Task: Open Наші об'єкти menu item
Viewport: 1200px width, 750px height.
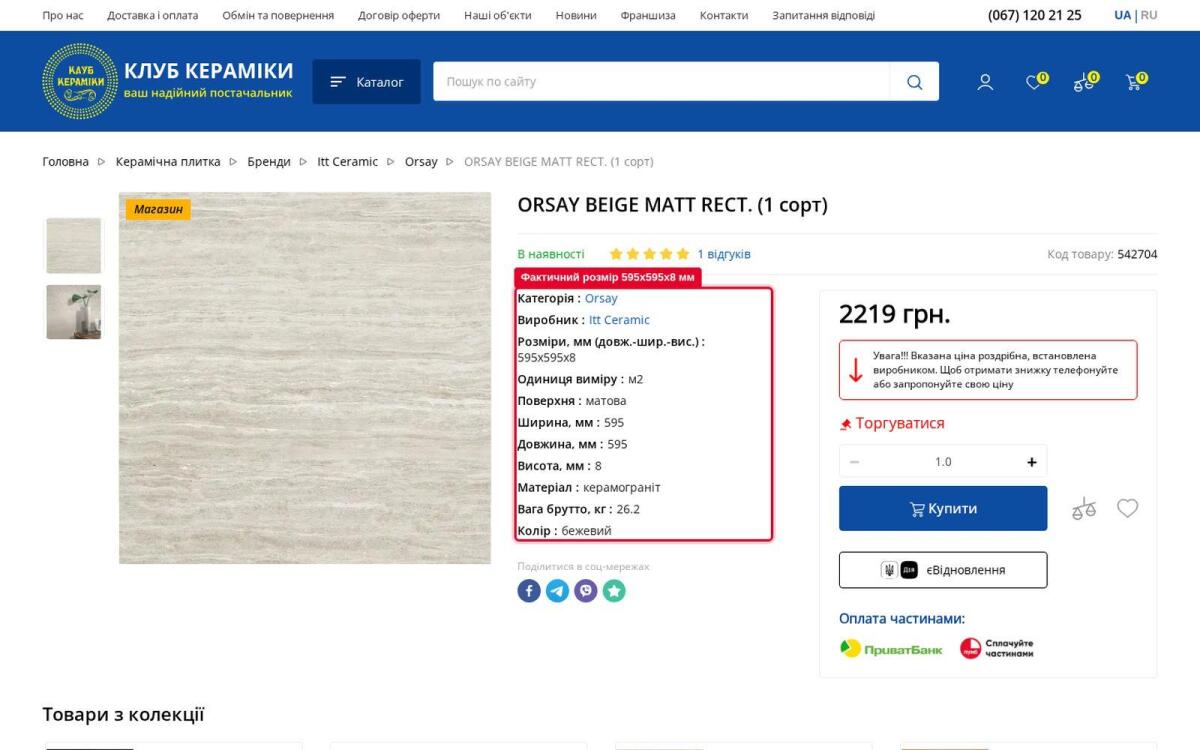Action: pos(498,15)
